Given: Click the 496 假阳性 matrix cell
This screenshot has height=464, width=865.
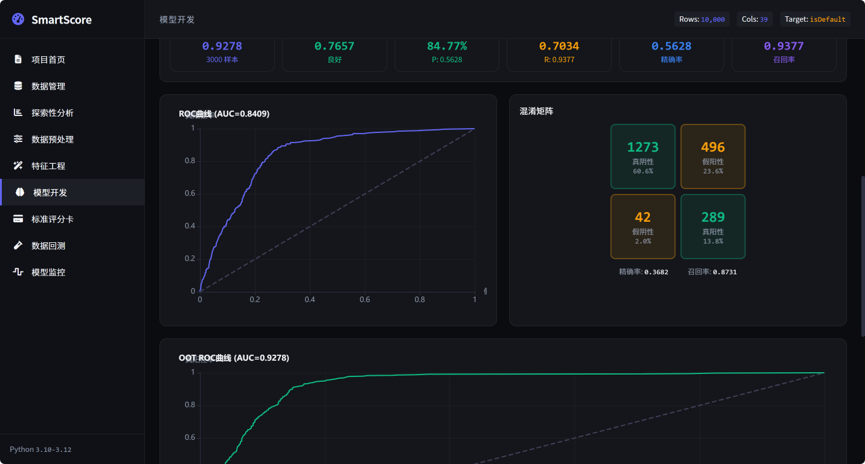Looking at the screenshot, I should (x=713, y=157).
